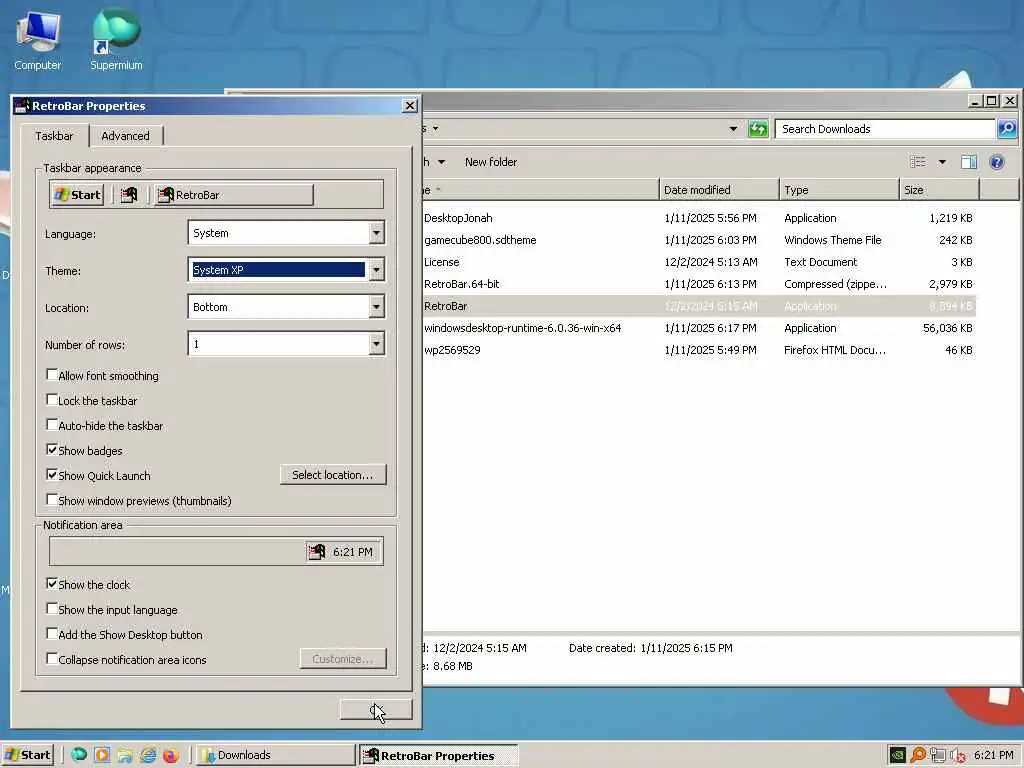This screenshot has height=768, width=1024.
Task: Switch to the Advanced tab
Action: point(125,136)
